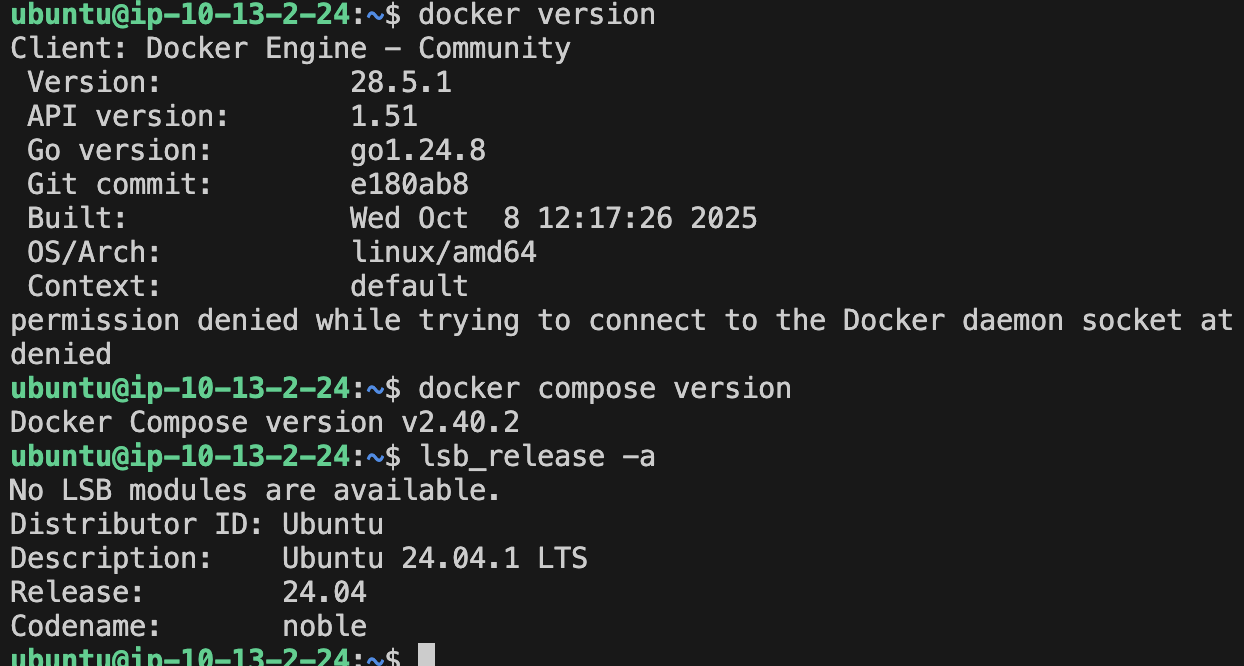This screenshot has width=1244, height=666.
Task: Click the "docker compose version" command
Action: pyautogui.click(x=604, y=388)
